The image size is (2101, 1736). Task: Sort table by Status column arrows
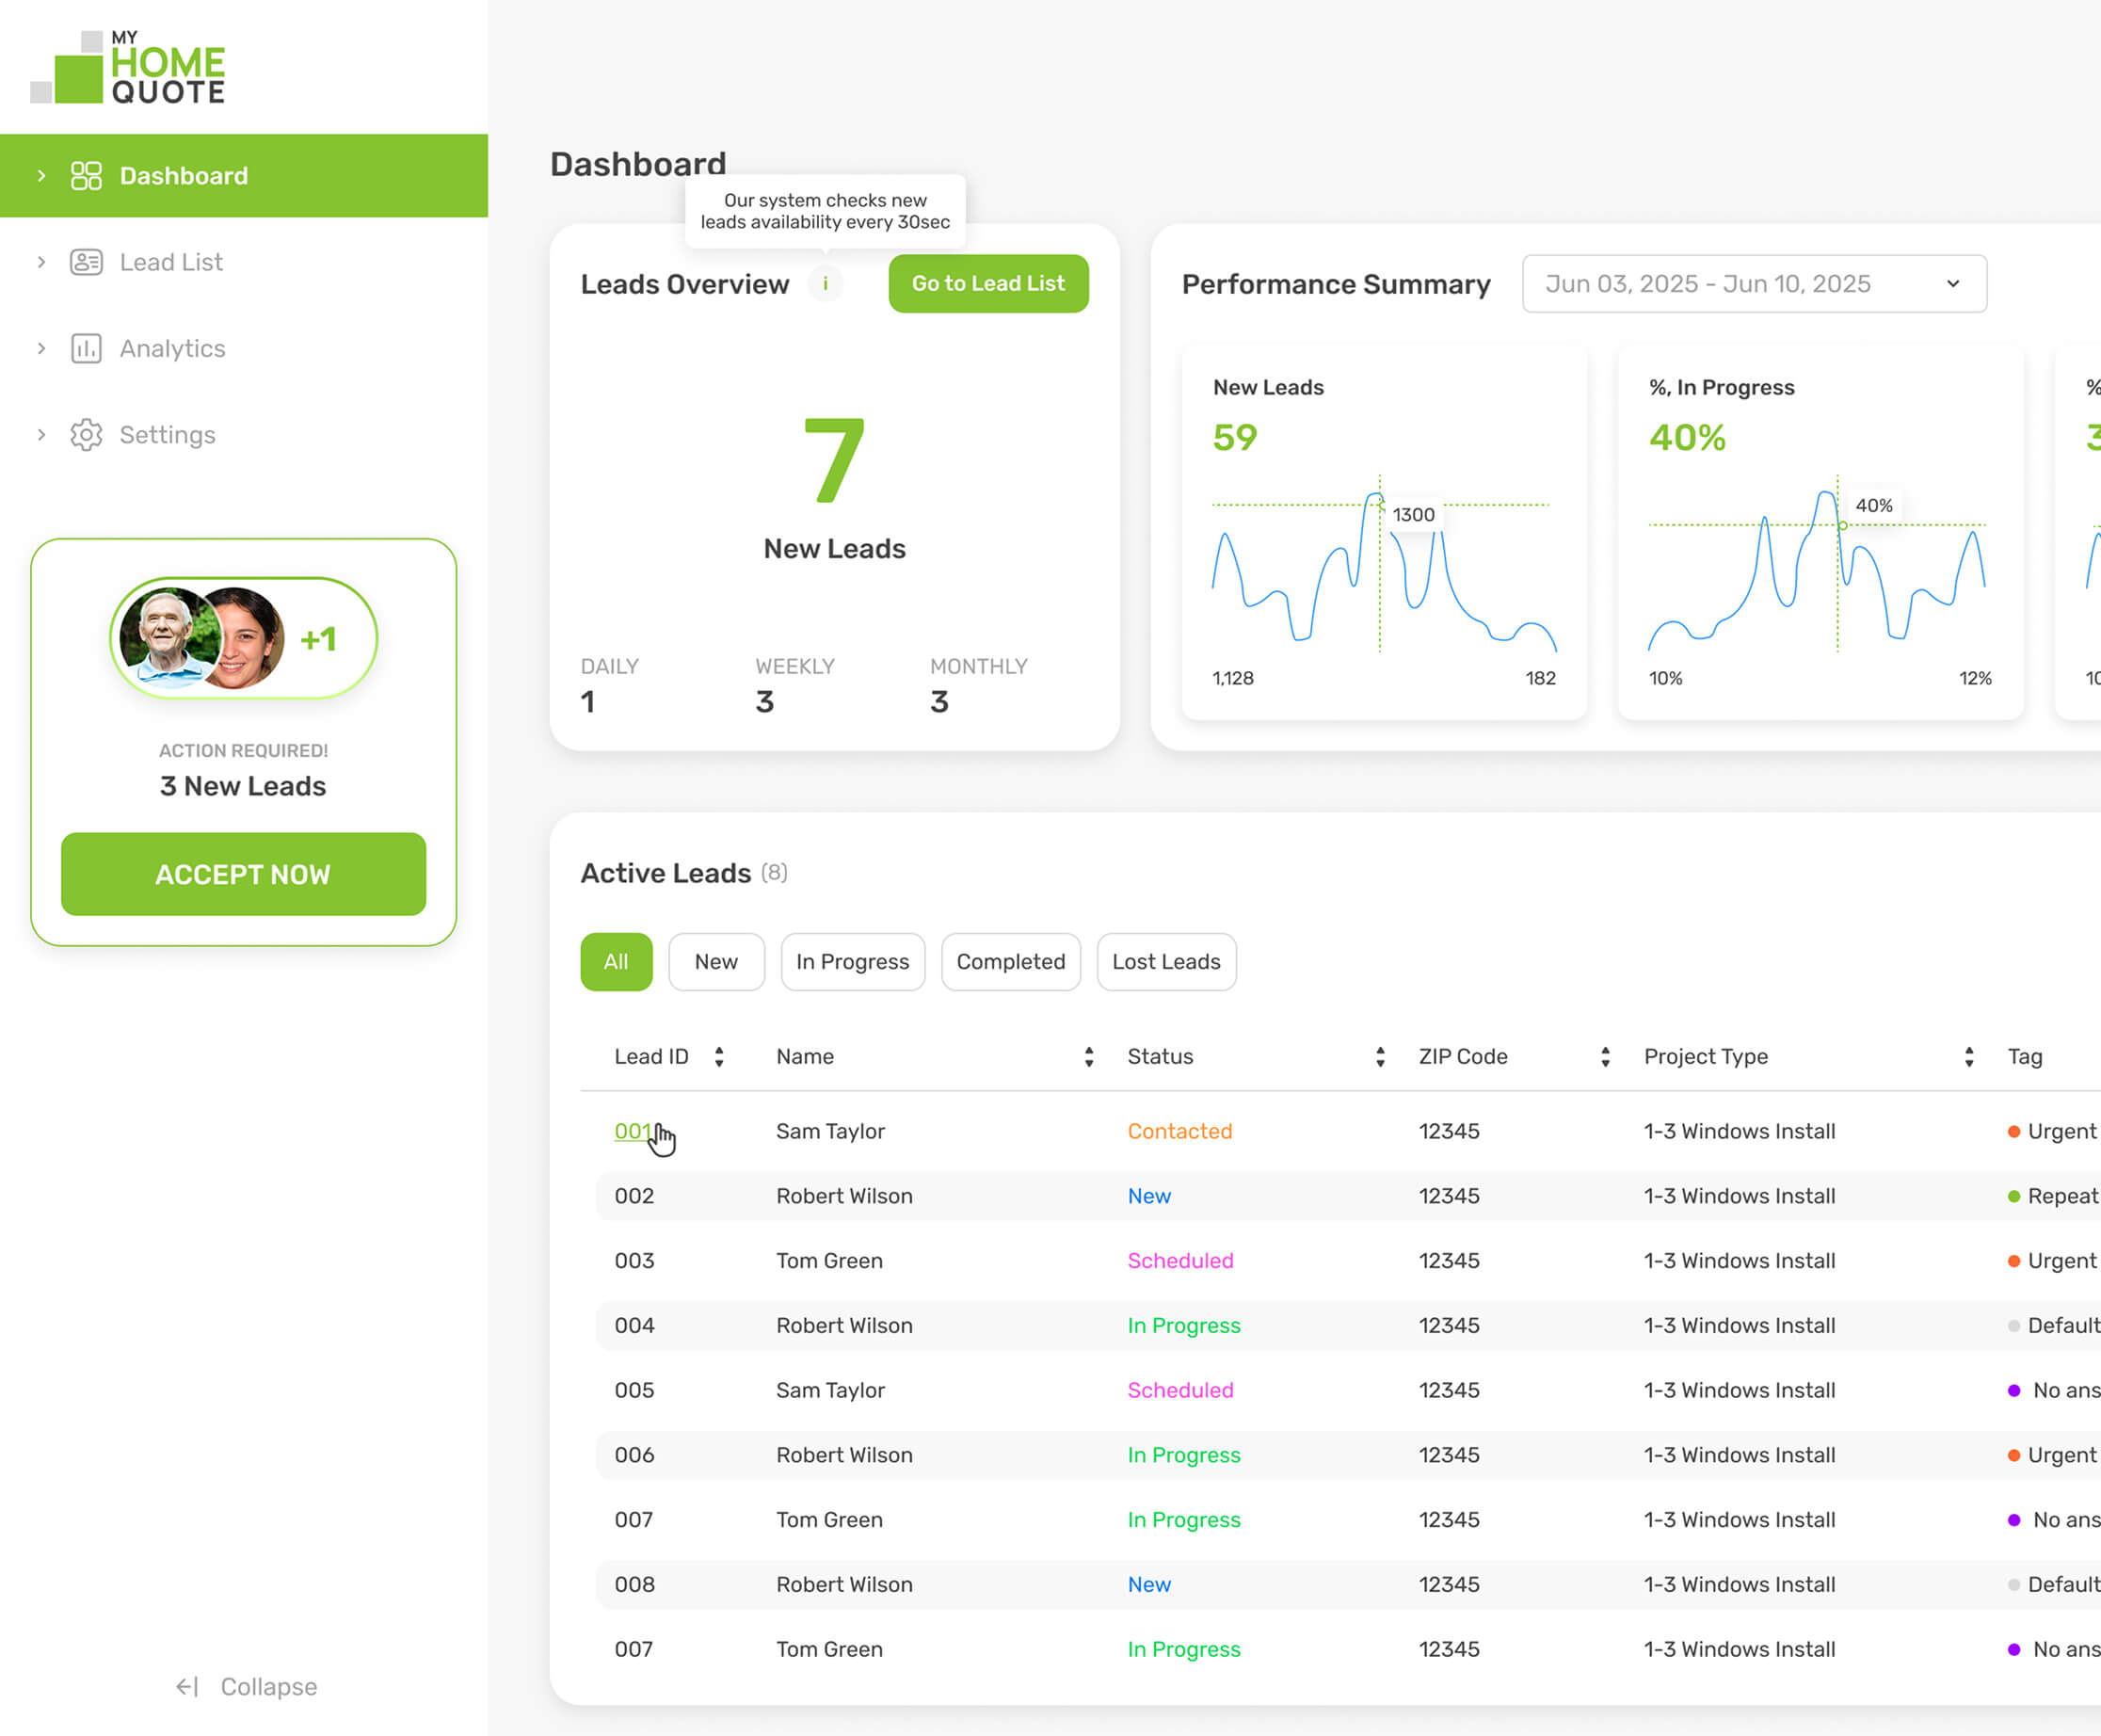[1380, 1057]
